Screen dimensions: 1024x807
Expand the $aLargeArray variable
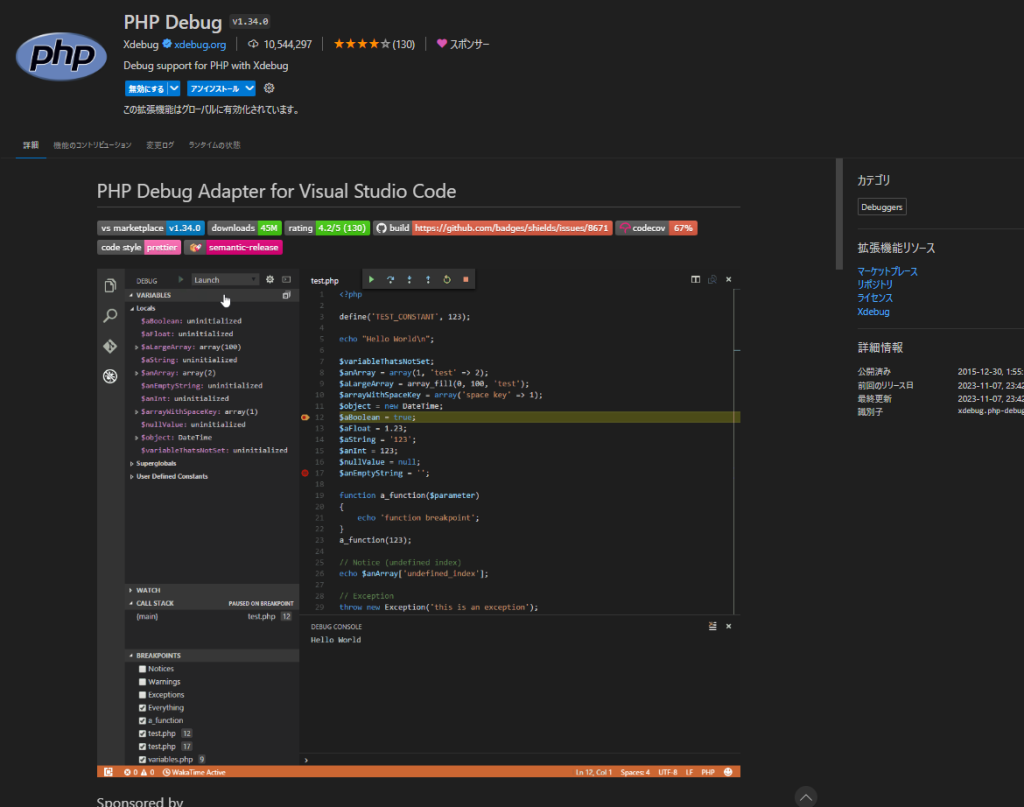pyautogui.click(x=136, y=347)
